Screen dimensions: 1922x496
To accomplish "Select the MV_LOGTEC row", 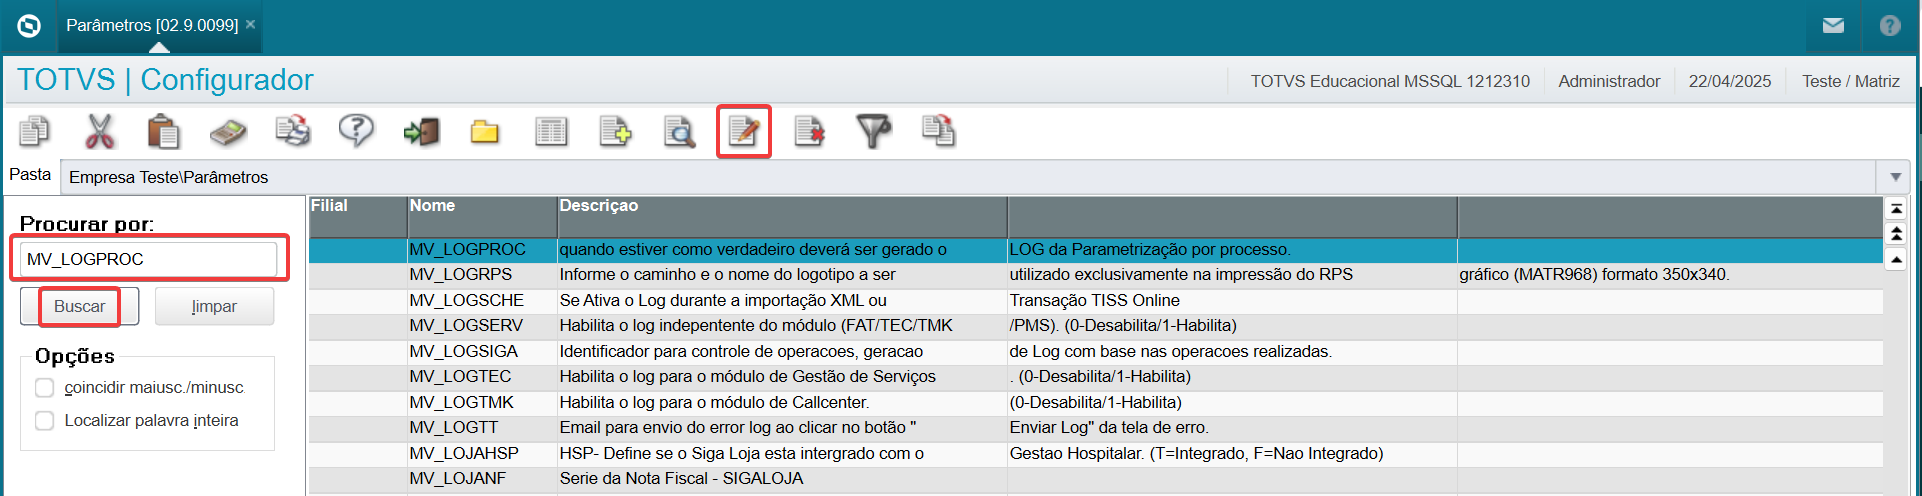I will pyautogui.click(x=1095, y=377).
